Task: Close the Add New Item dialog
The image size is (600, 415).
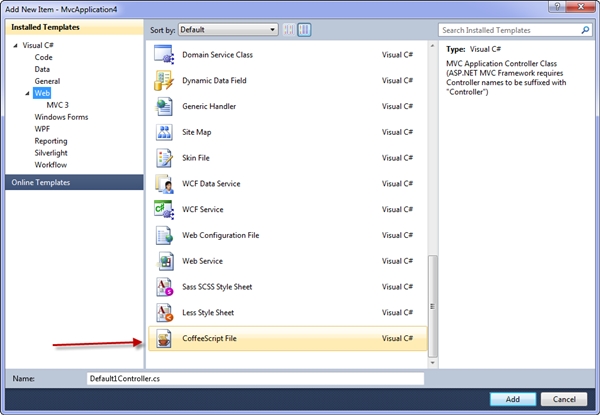Action: click(581, 7)
